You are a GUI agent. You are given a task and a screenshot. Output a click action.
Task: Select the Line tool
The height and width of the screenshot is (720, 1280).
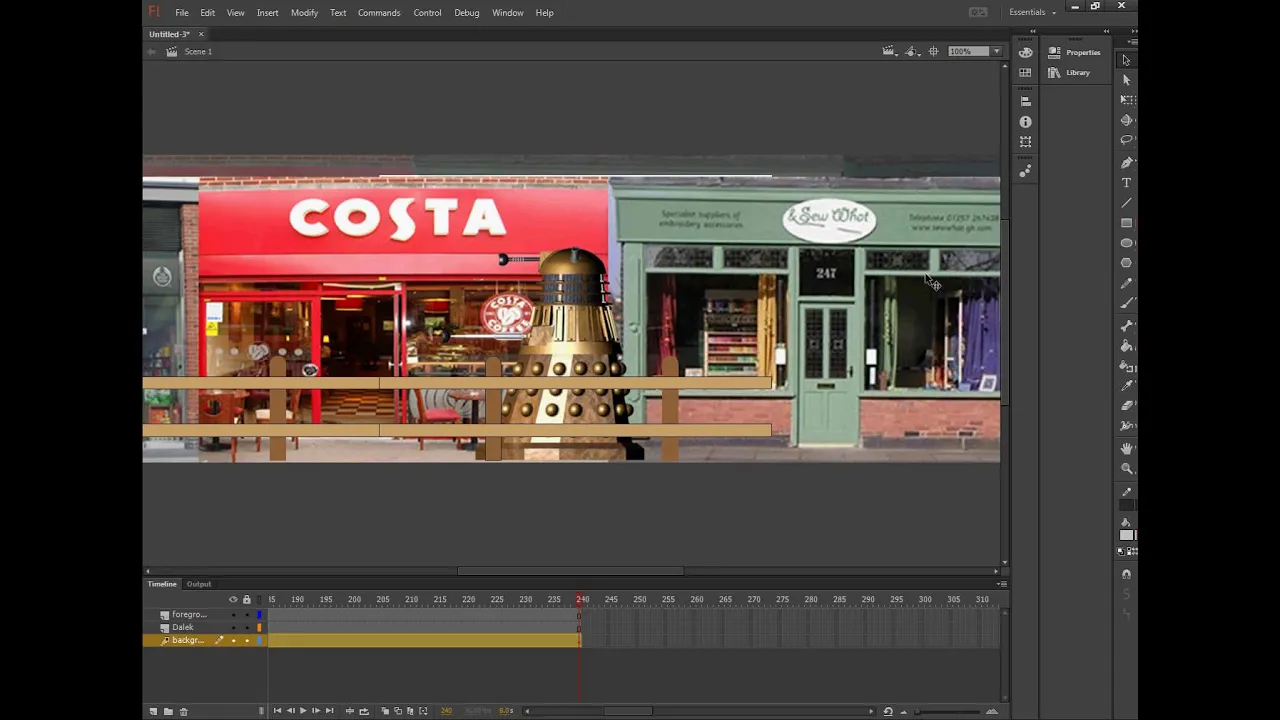[x=1127, y=203]
